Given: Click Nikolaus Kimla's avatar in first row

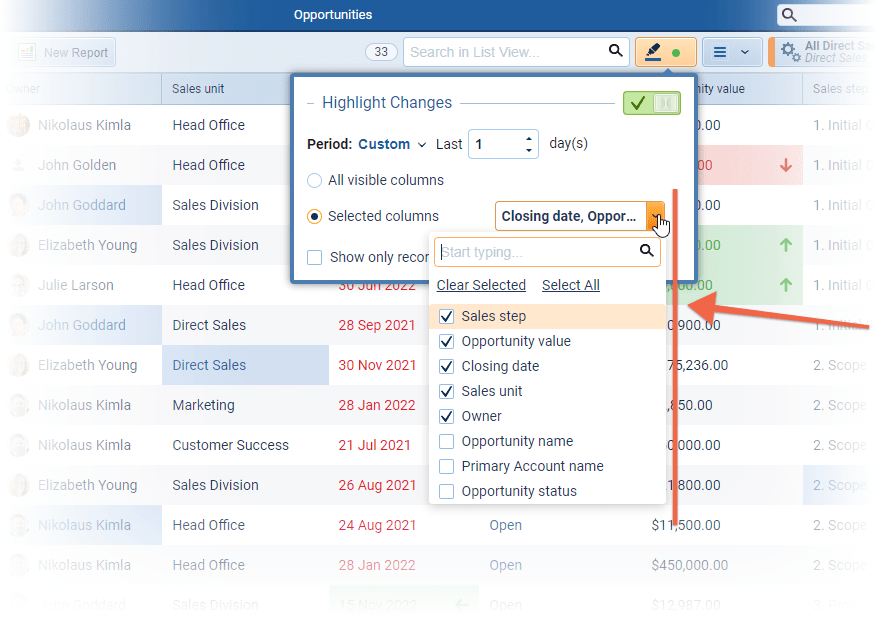Looking at the screenshot, I should pyautogui.click(x=19, y=126).
